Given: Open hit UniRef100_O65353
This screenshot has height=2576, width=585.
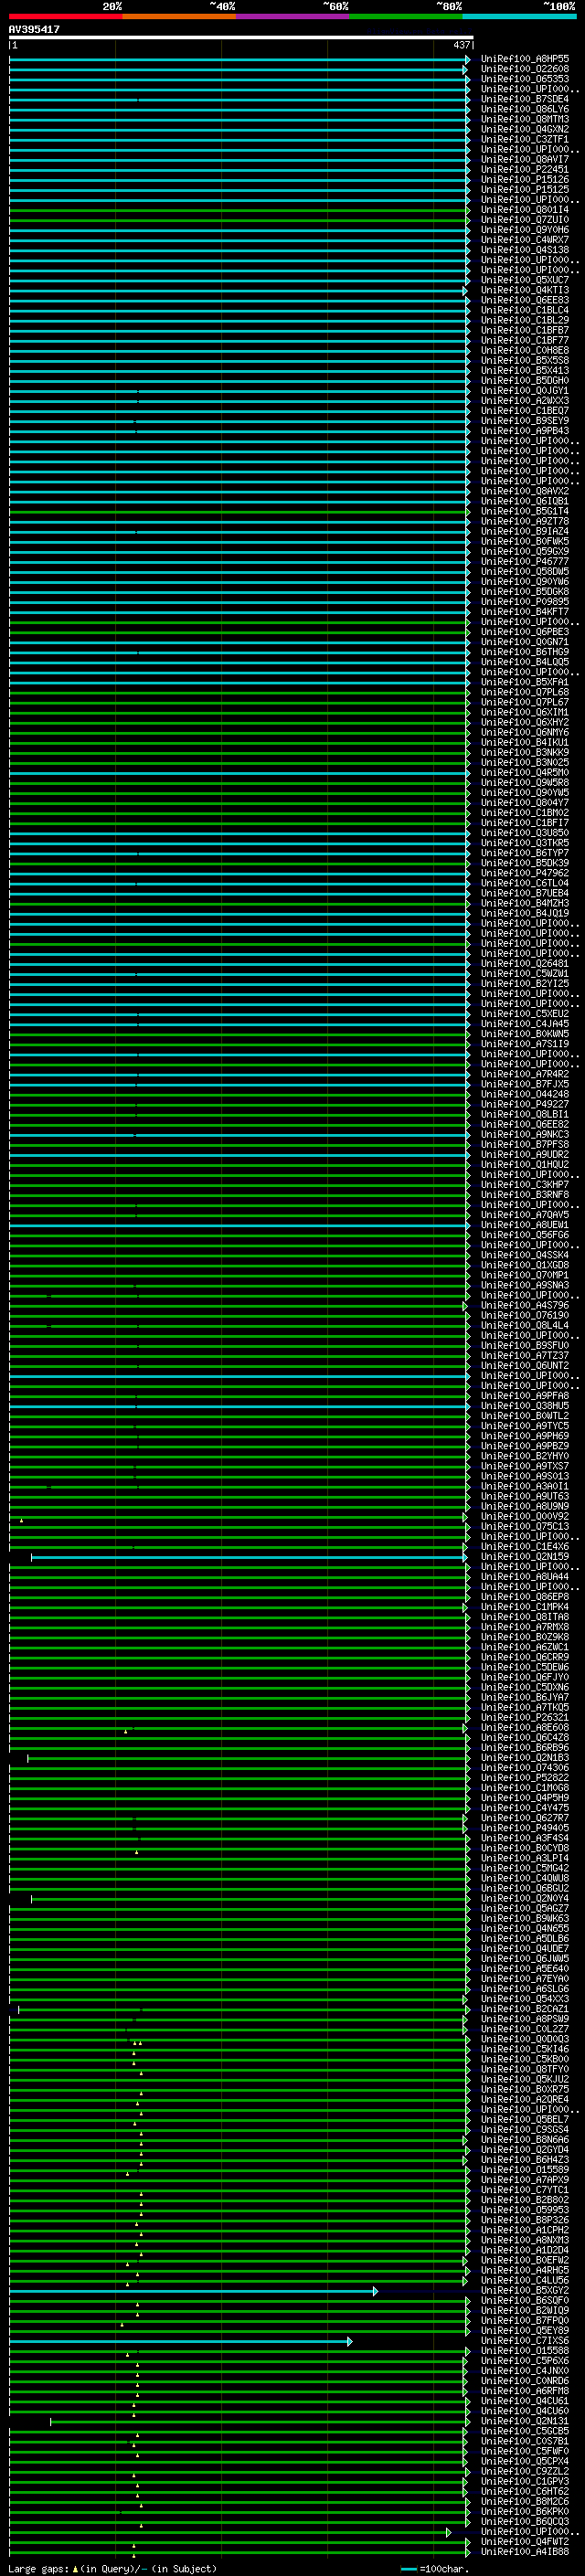Looking at the screenshot, I should click(x=525, y=79).
